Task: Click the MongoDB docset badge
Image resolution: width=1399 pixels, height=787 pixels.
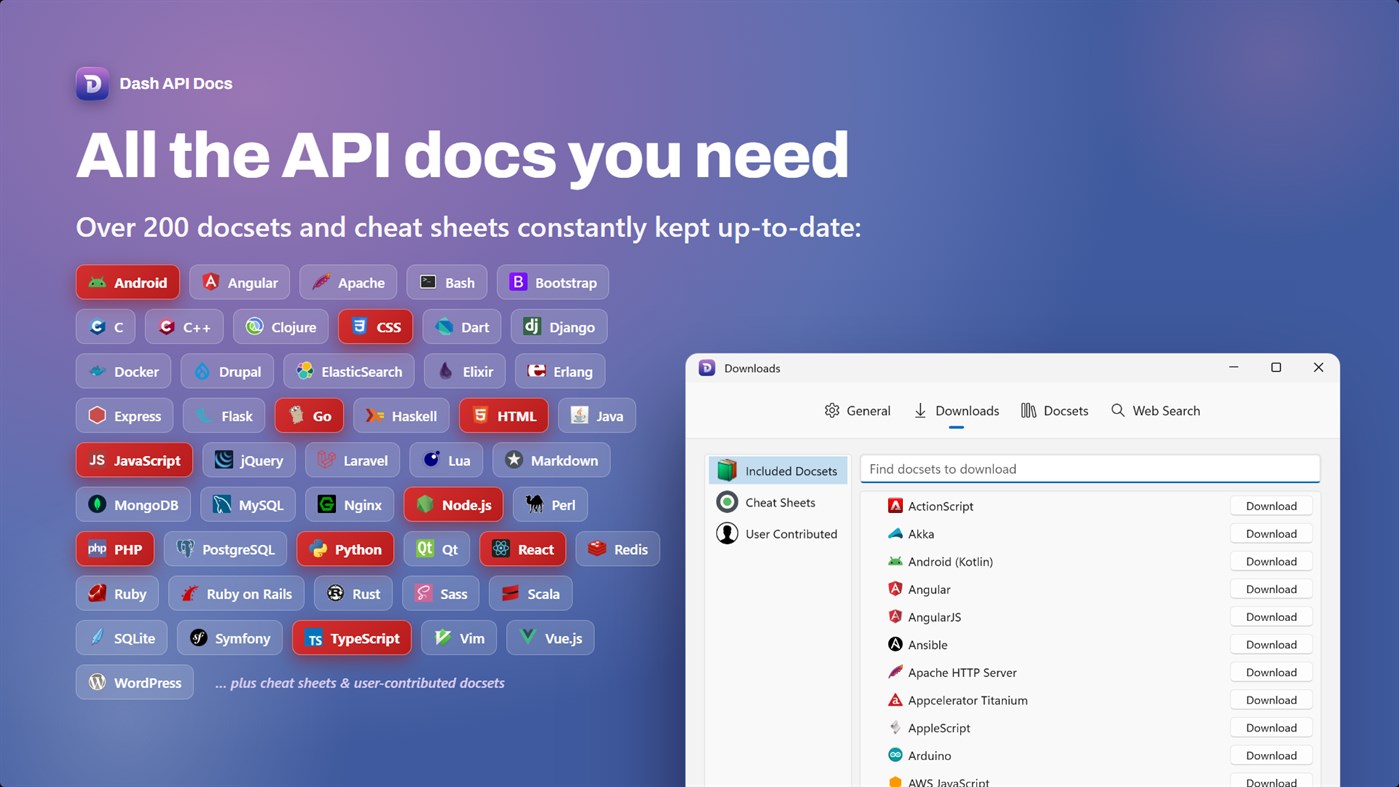Action: (133, 505)
